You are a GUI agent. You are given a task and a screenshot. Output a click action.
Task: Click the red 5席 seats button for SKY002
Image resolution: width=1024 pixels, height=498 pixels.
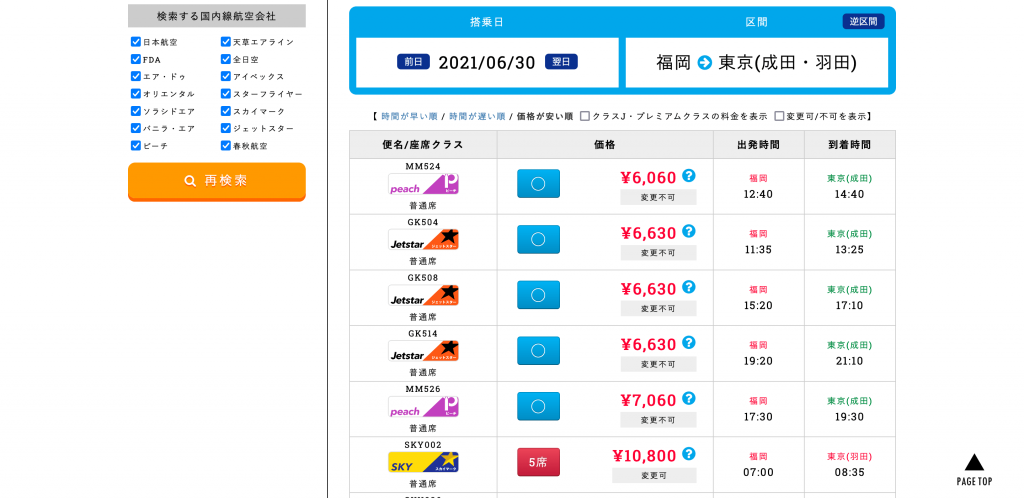[538, 462]
